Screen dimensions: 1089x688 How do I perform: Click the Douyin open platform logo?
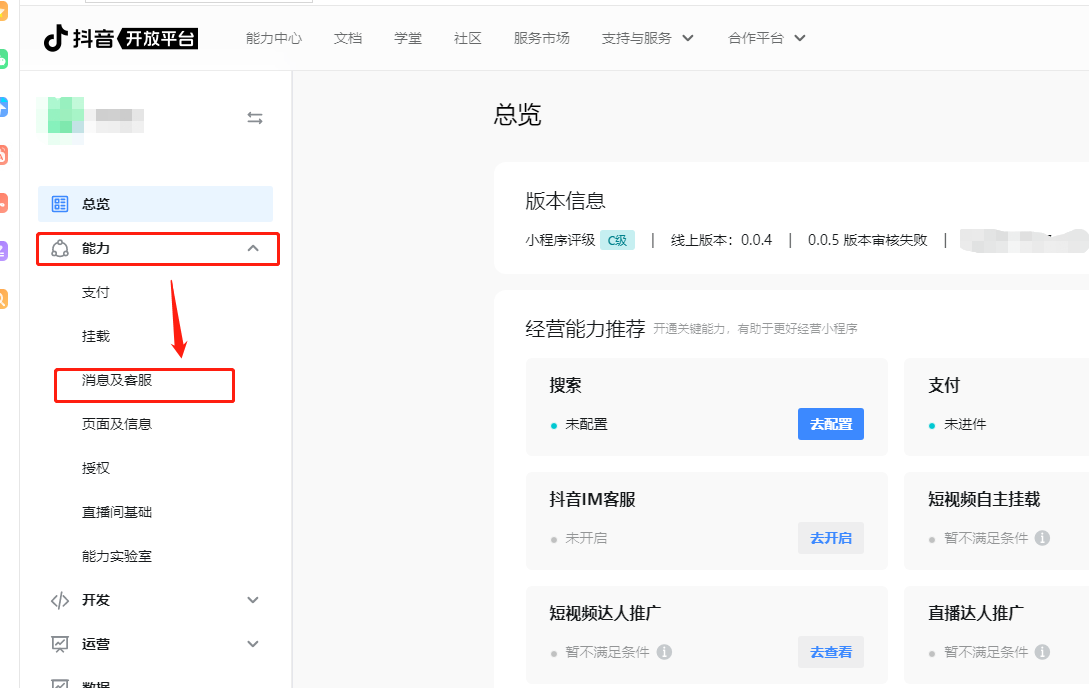coord(121,38)
